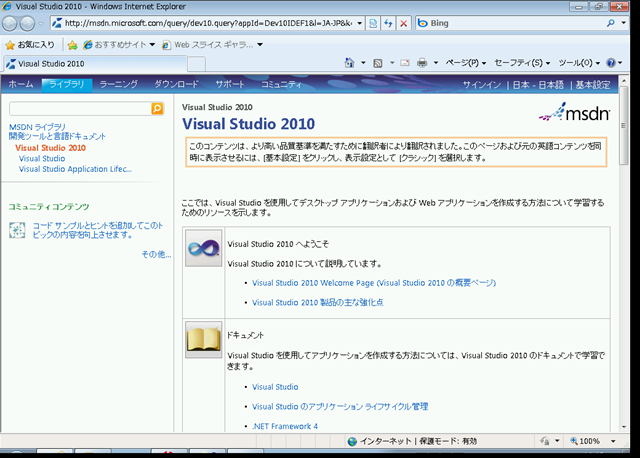Screen dimensions: 640x458
Task: Click the Help question mark icon
Action: pyautogui.click(x=610, y=62)
